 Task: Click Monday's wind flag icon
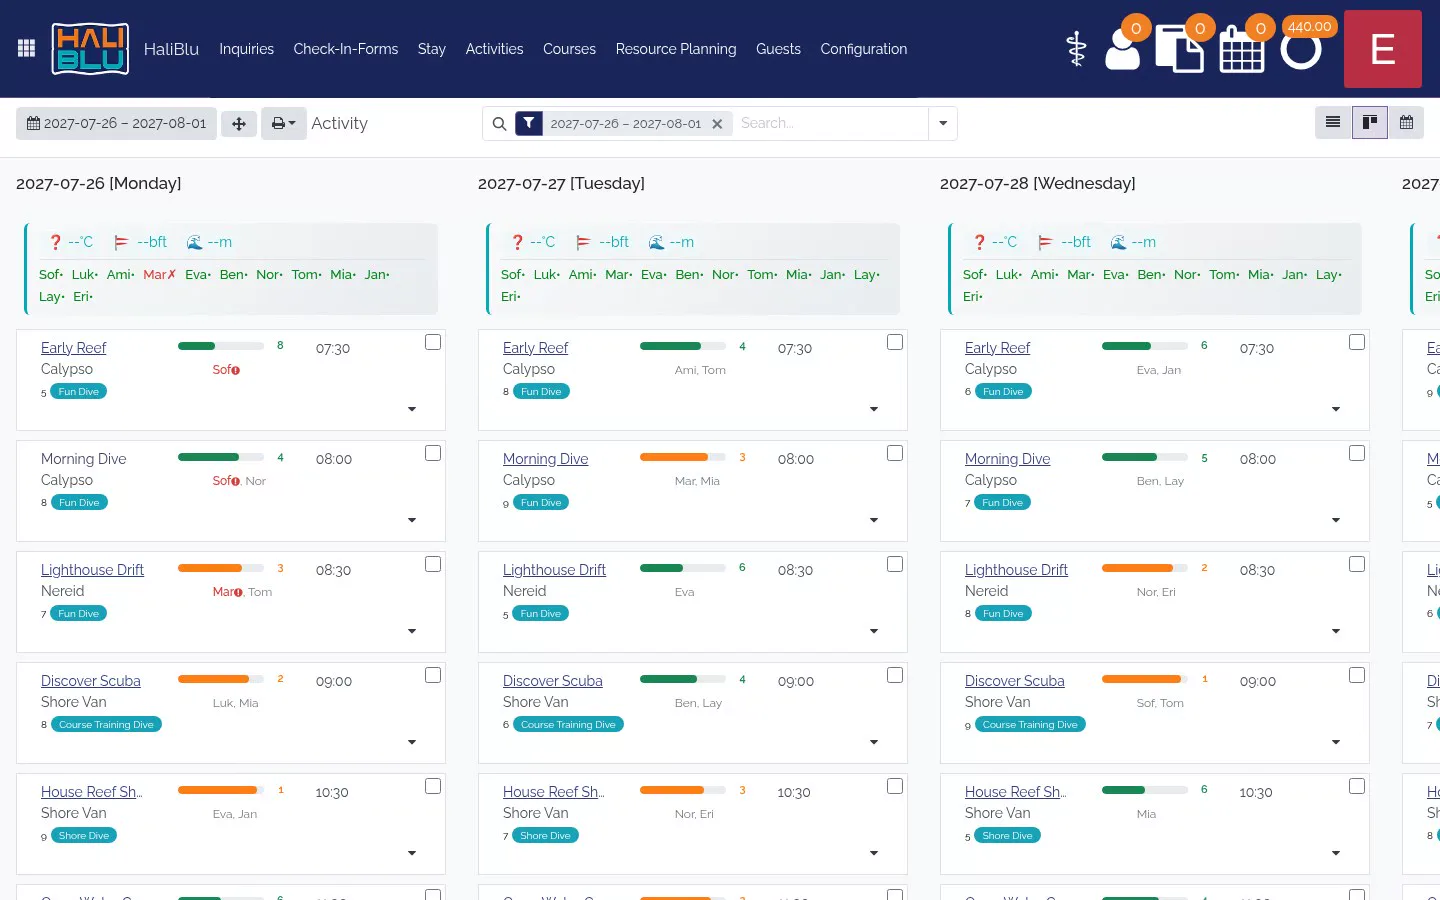point(121,242)
